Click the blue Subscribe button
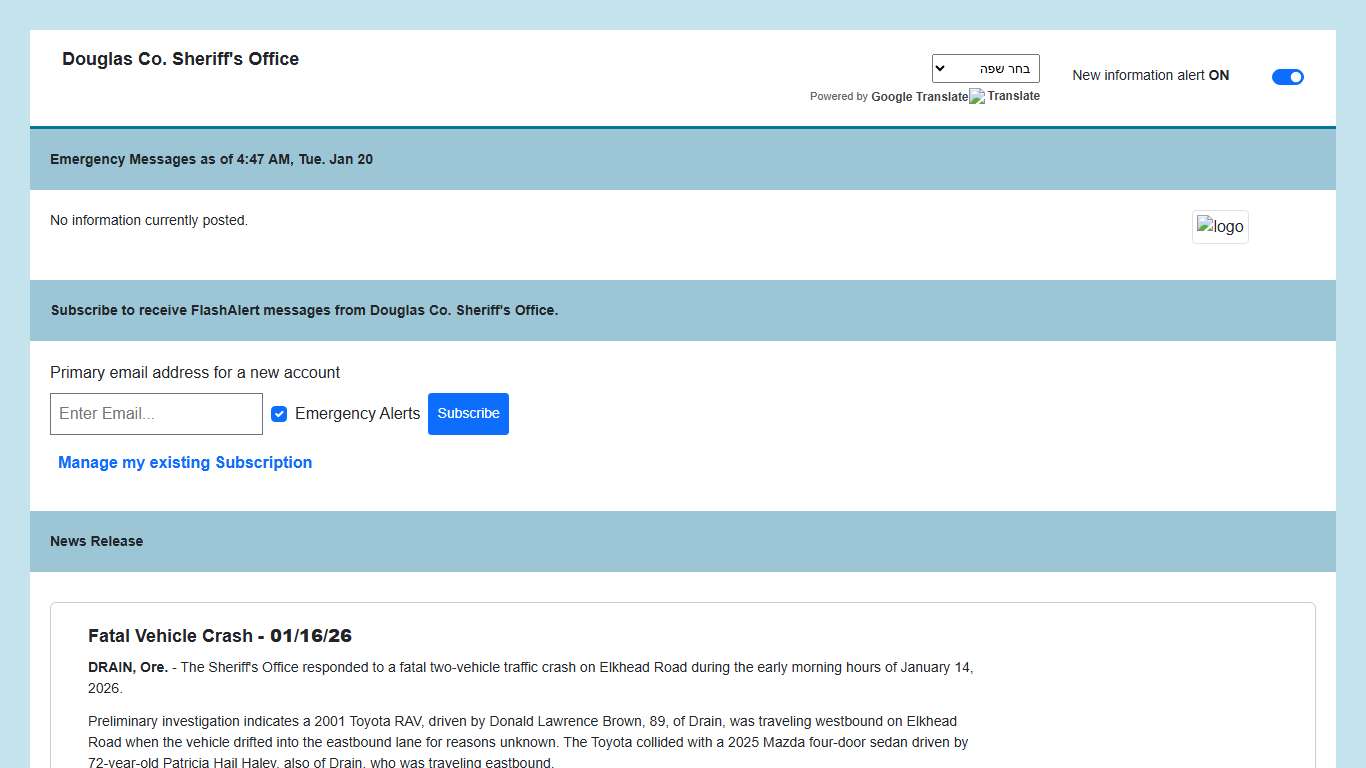 coord(468,414)
